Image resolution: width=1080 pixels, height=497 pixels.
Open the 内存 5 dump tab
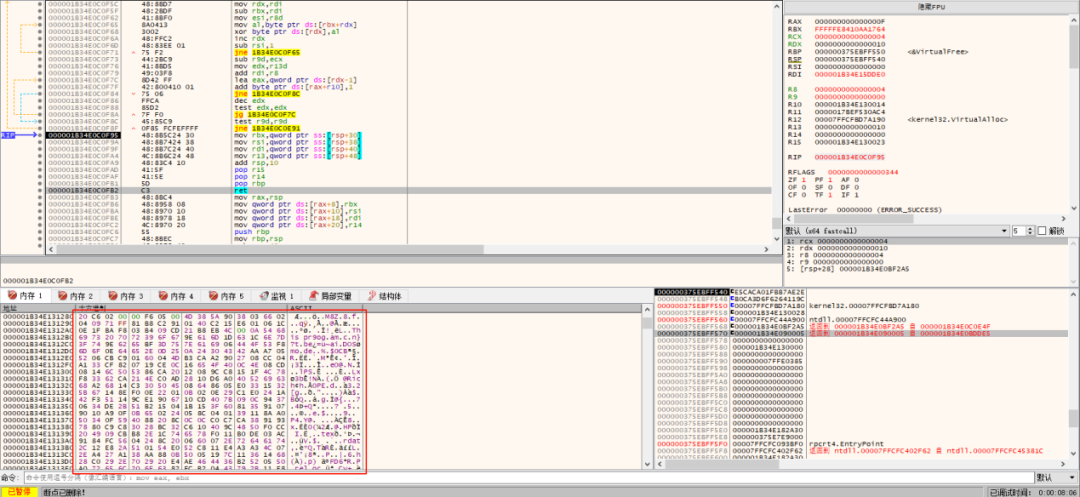click(x=227, y=295)
